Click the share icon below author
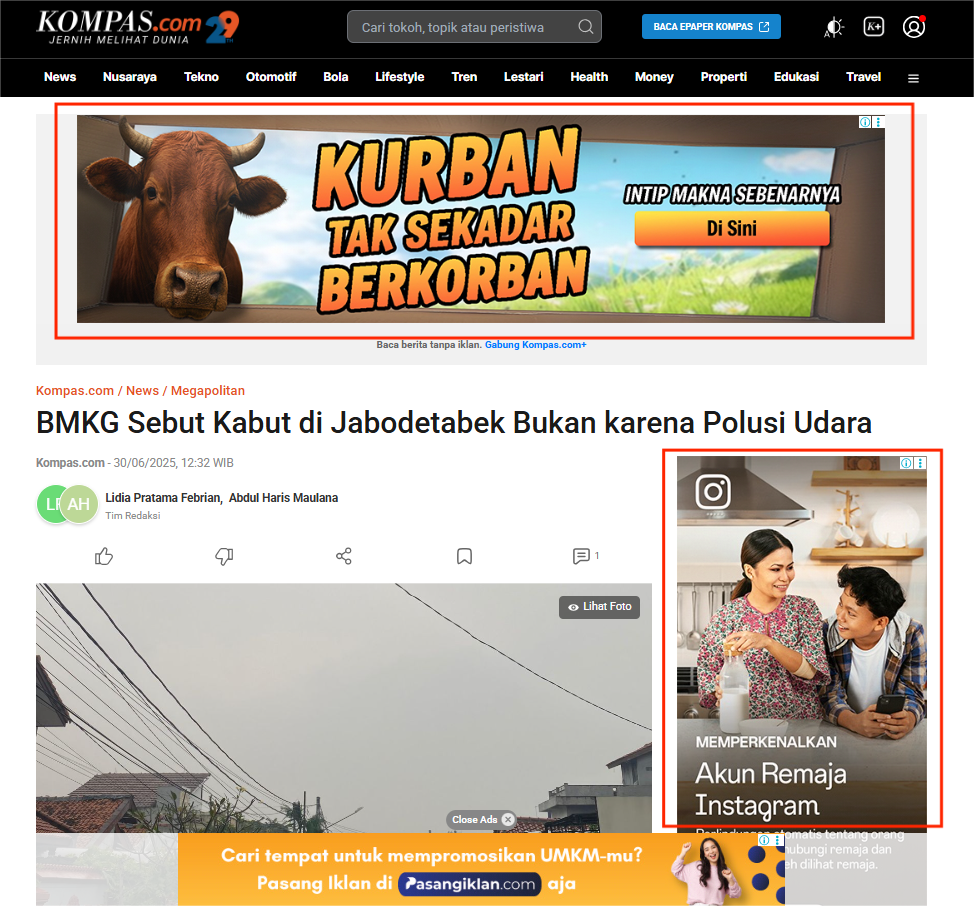The height and width of the screenshot is (906, 974). click(x=344, y=556)
